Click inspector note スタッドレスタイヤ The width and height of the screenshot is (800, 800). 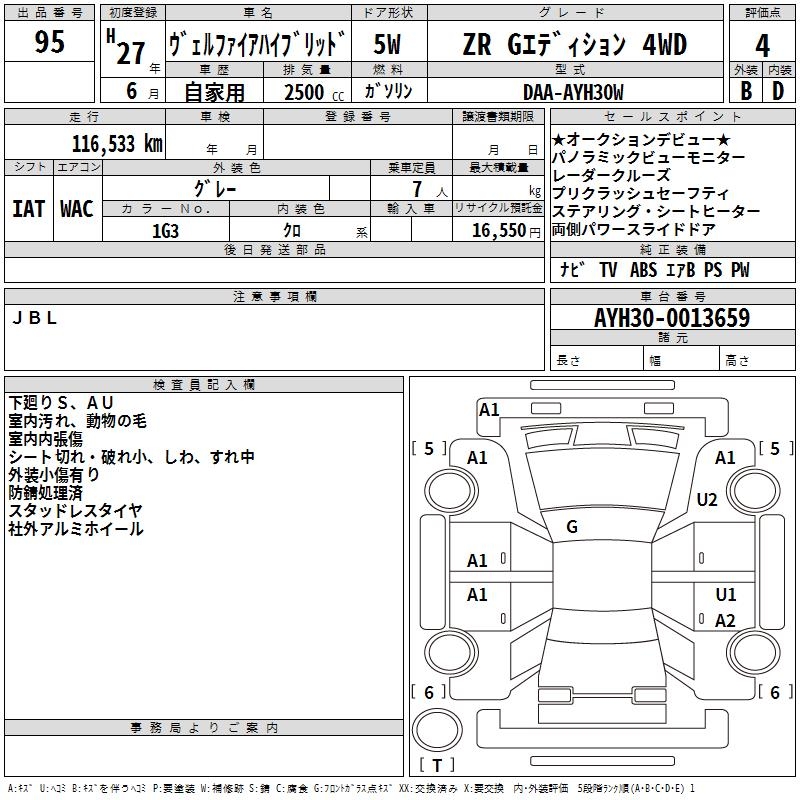point(76,510)
